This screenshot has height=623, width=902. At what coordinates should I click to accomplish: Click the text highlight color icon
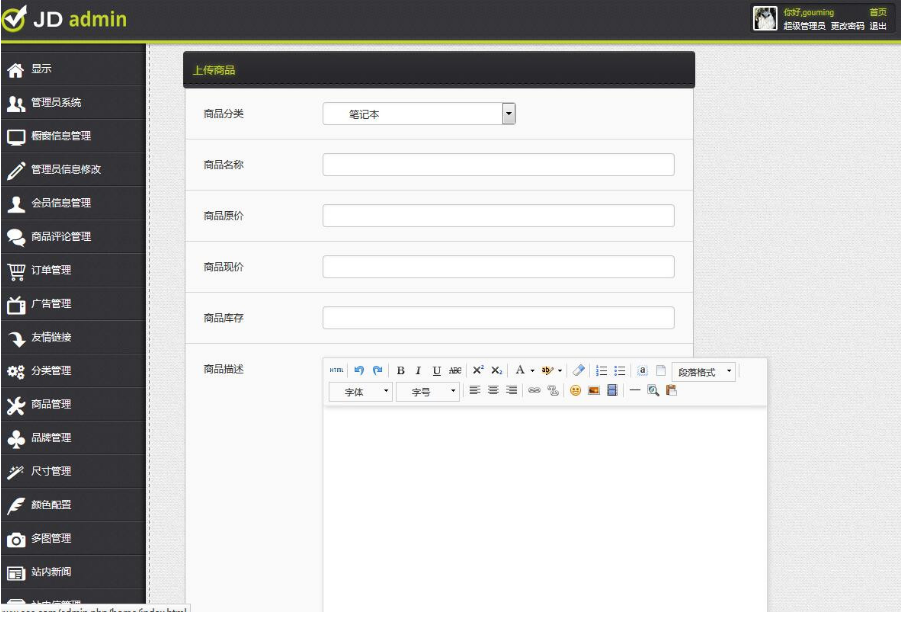[x=547, y=370]
